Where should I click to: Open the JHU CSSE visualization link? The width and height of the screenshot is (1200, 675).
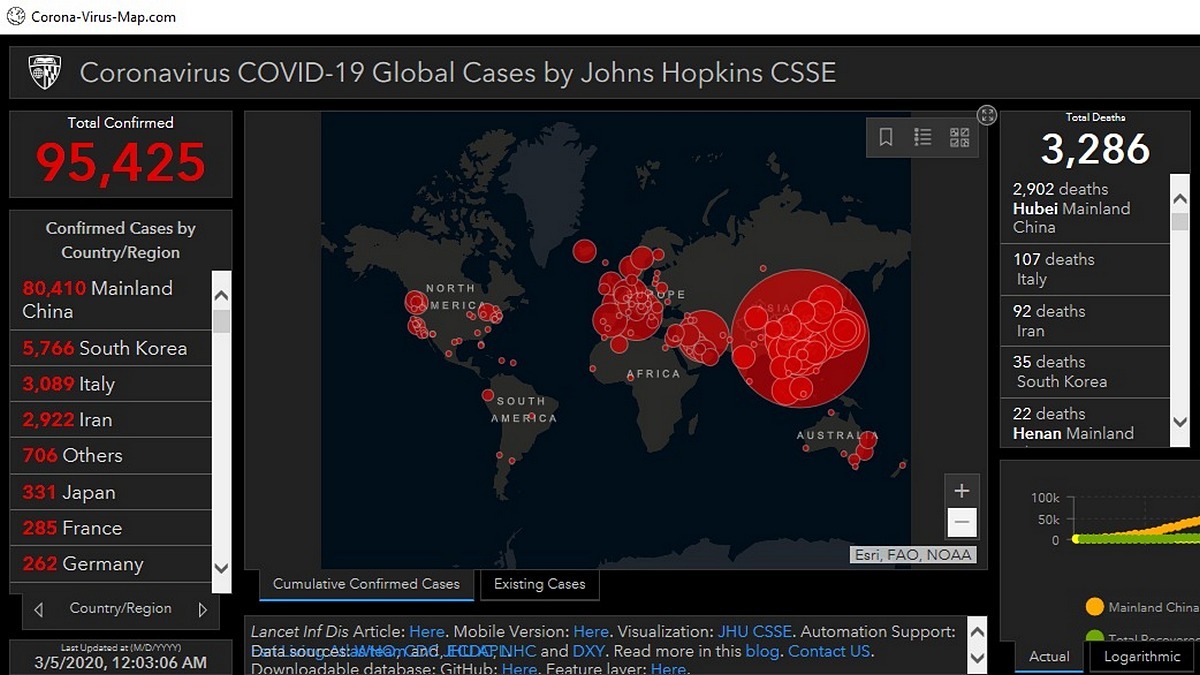[755, 631]
